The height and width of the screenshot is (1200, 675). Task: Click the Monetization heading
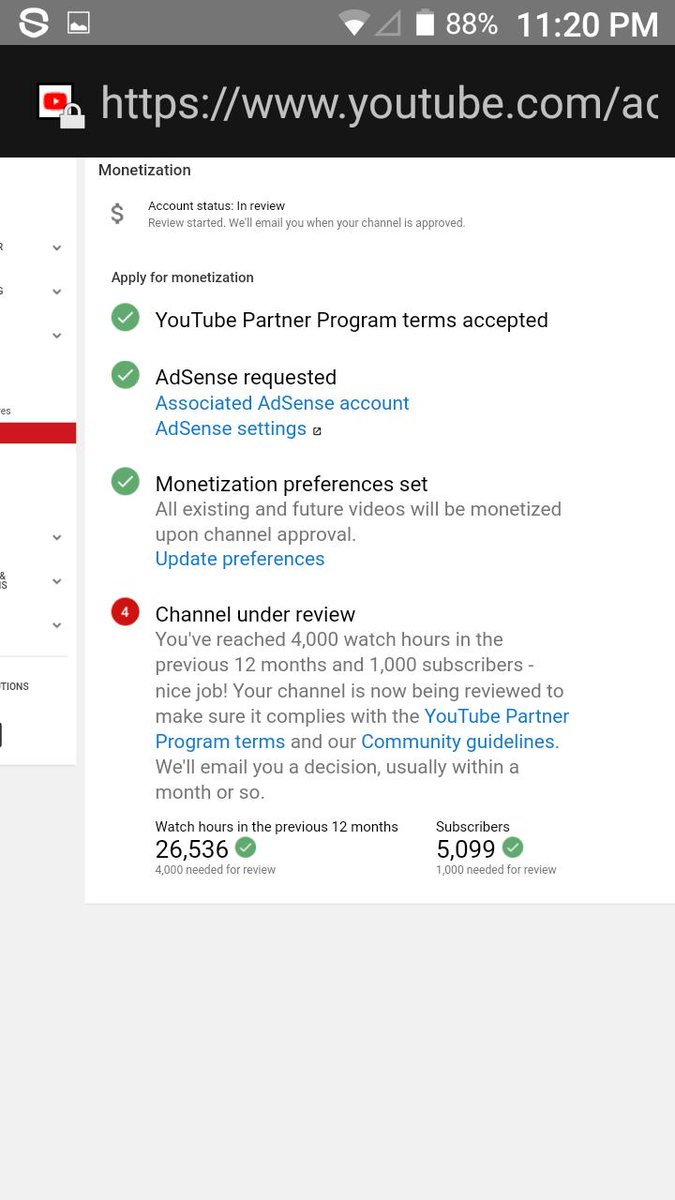pos(144,170)
